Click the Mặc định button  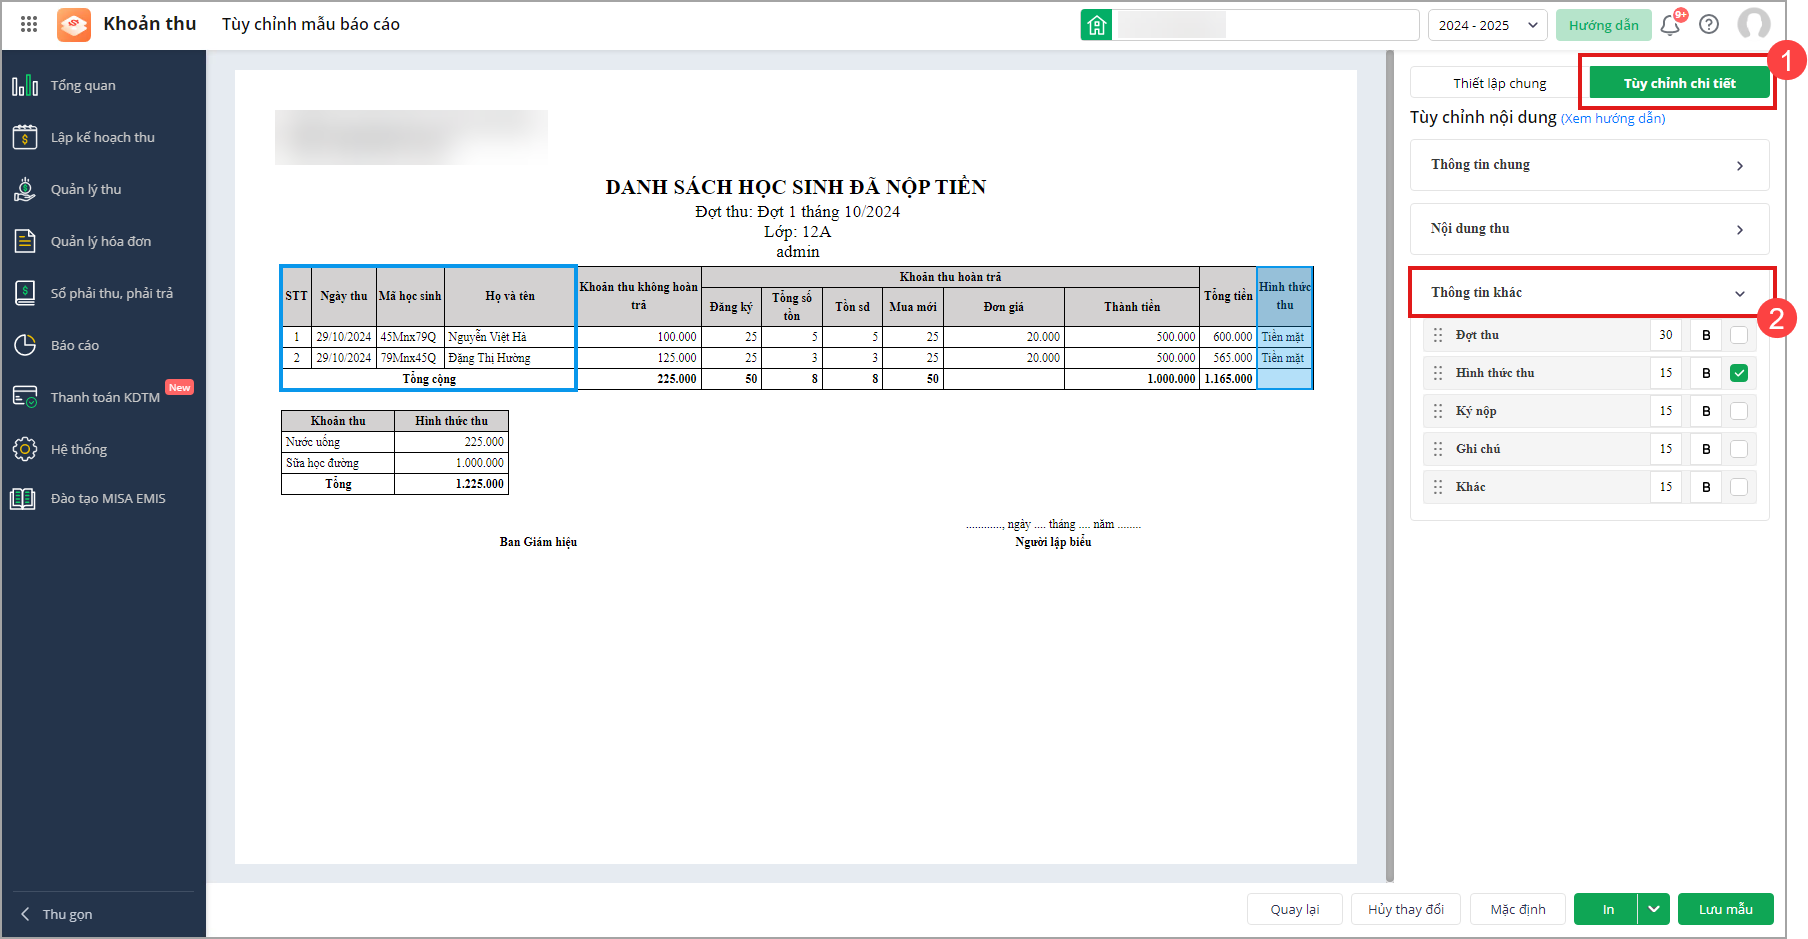click(1518, 909)
